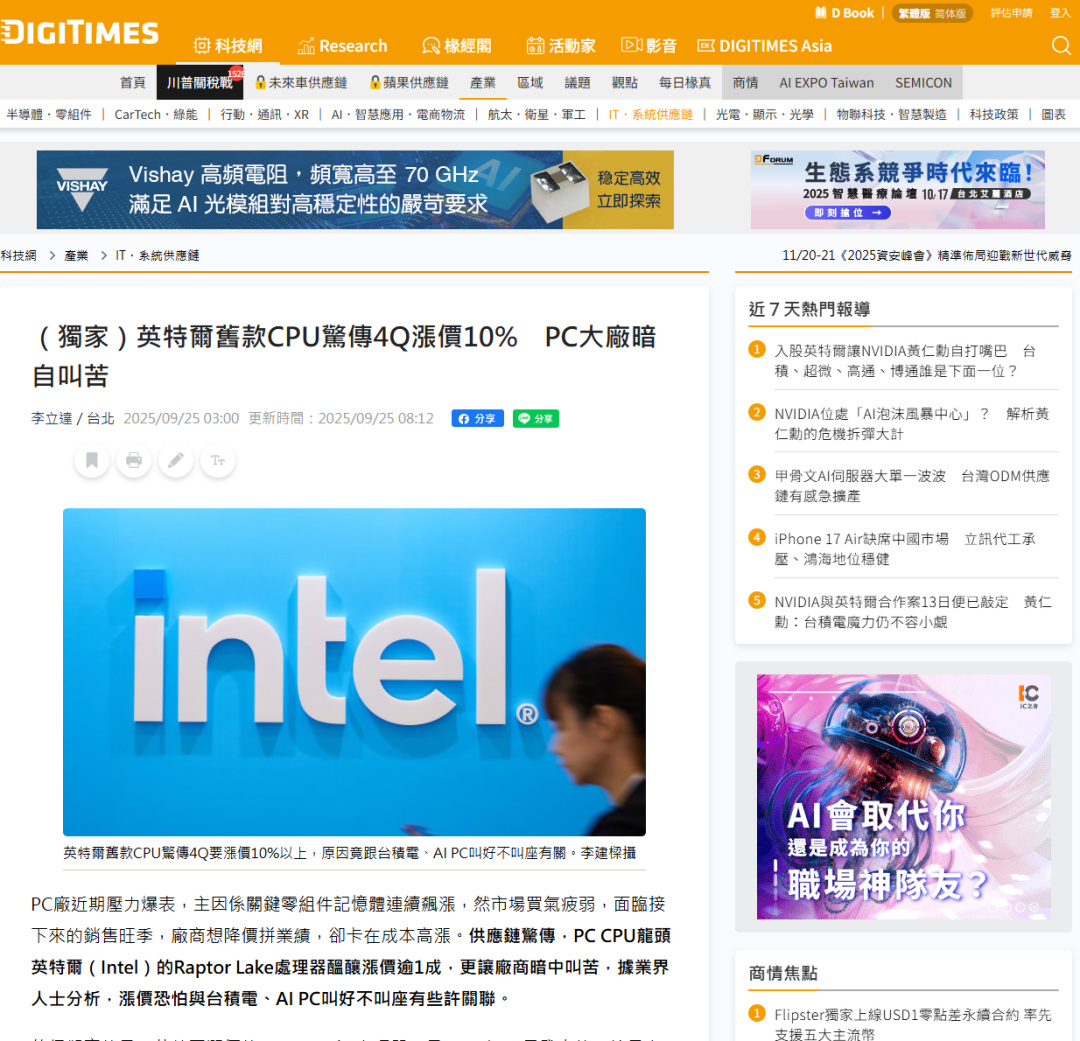
Task: Bookmark this article with the bookmark icon
Action: 92,460
